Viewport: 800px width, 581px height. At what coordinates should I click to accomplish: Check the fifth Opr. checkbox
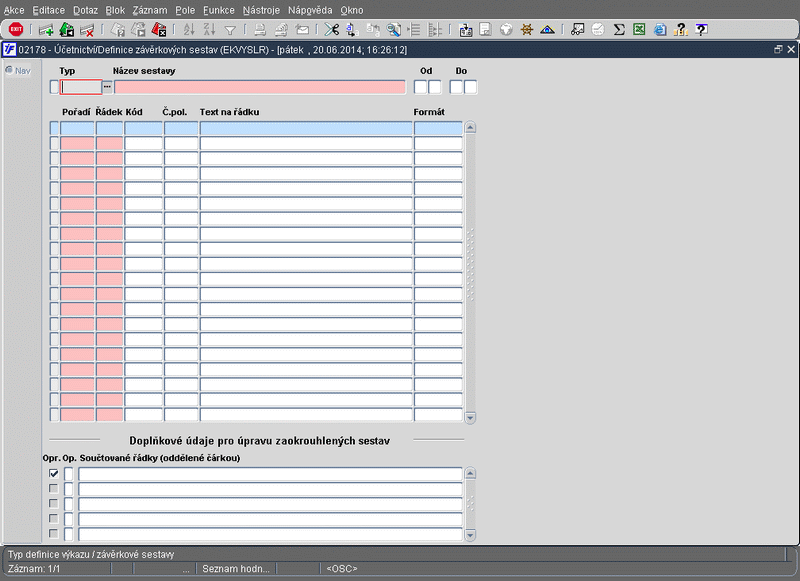(54, 534)
